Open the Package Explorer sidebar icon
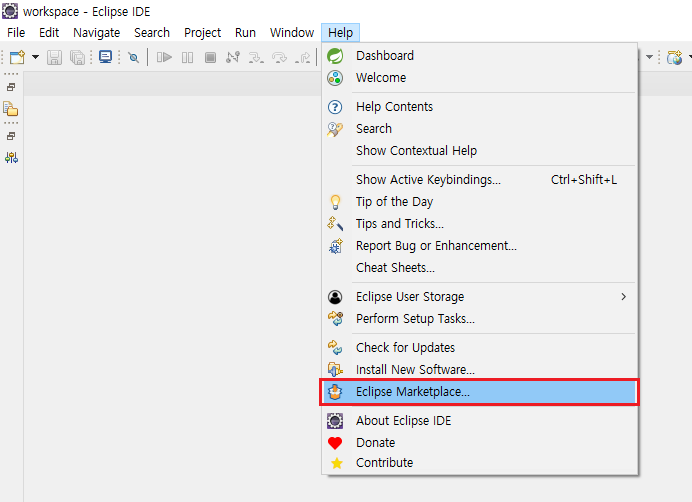The height and width of the screenshot is (502, 692). pyautogui.click(x=11, y=109)
